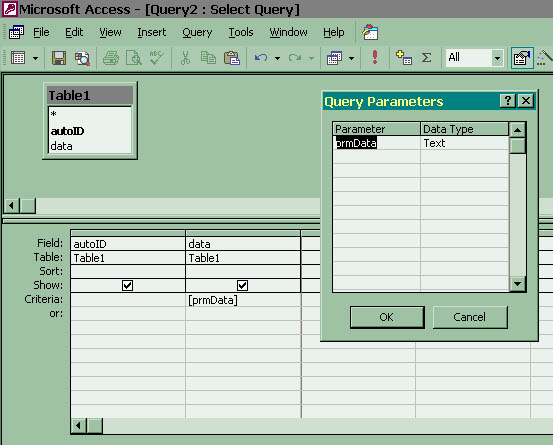Screen dimensions: 553x445
Task: Uncheck Show box for data column
Action: click(242, 285)
